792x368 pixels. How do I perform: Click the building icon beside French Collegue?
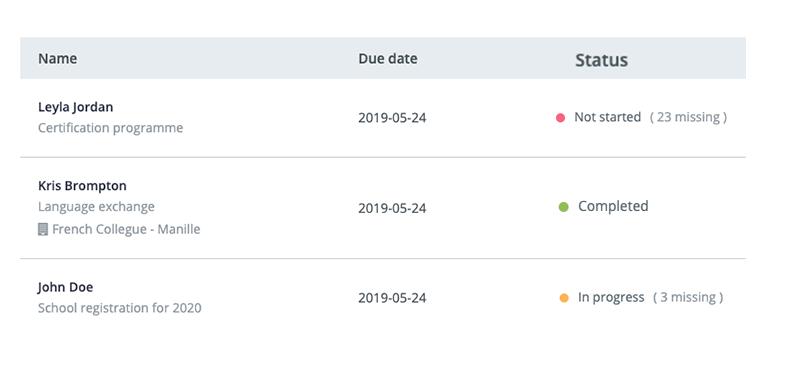click(x=43, y=230)
